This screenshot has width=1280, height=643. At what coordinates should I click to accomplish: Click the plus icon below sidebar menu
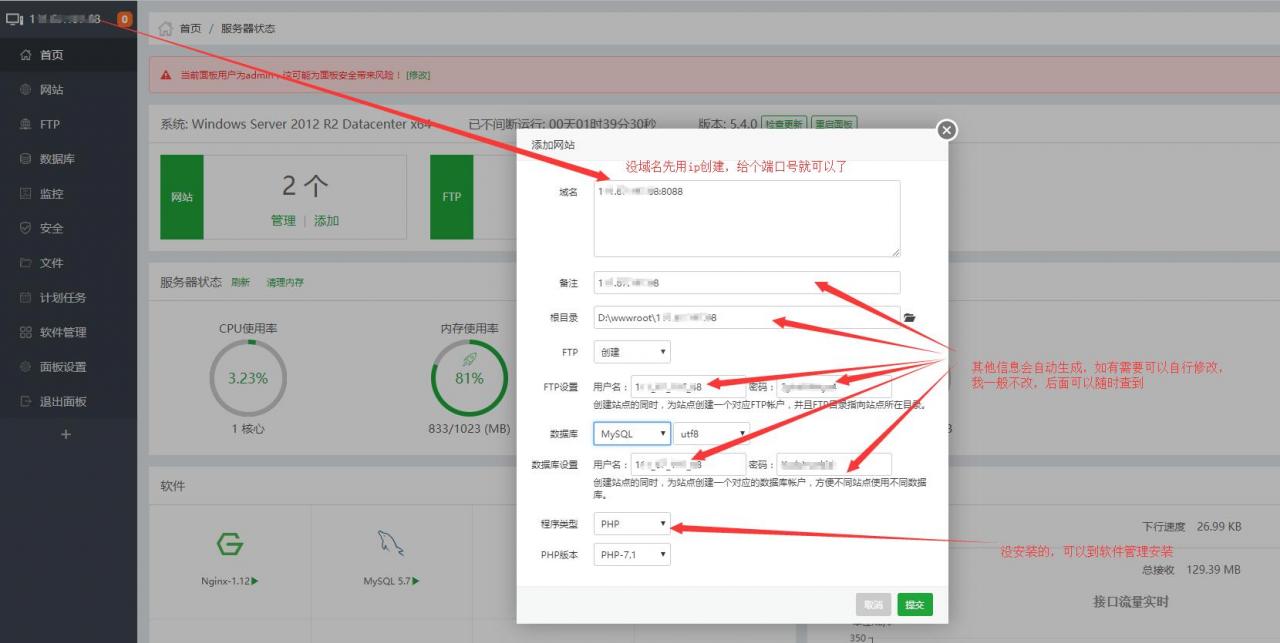click(x=66, y=434)
